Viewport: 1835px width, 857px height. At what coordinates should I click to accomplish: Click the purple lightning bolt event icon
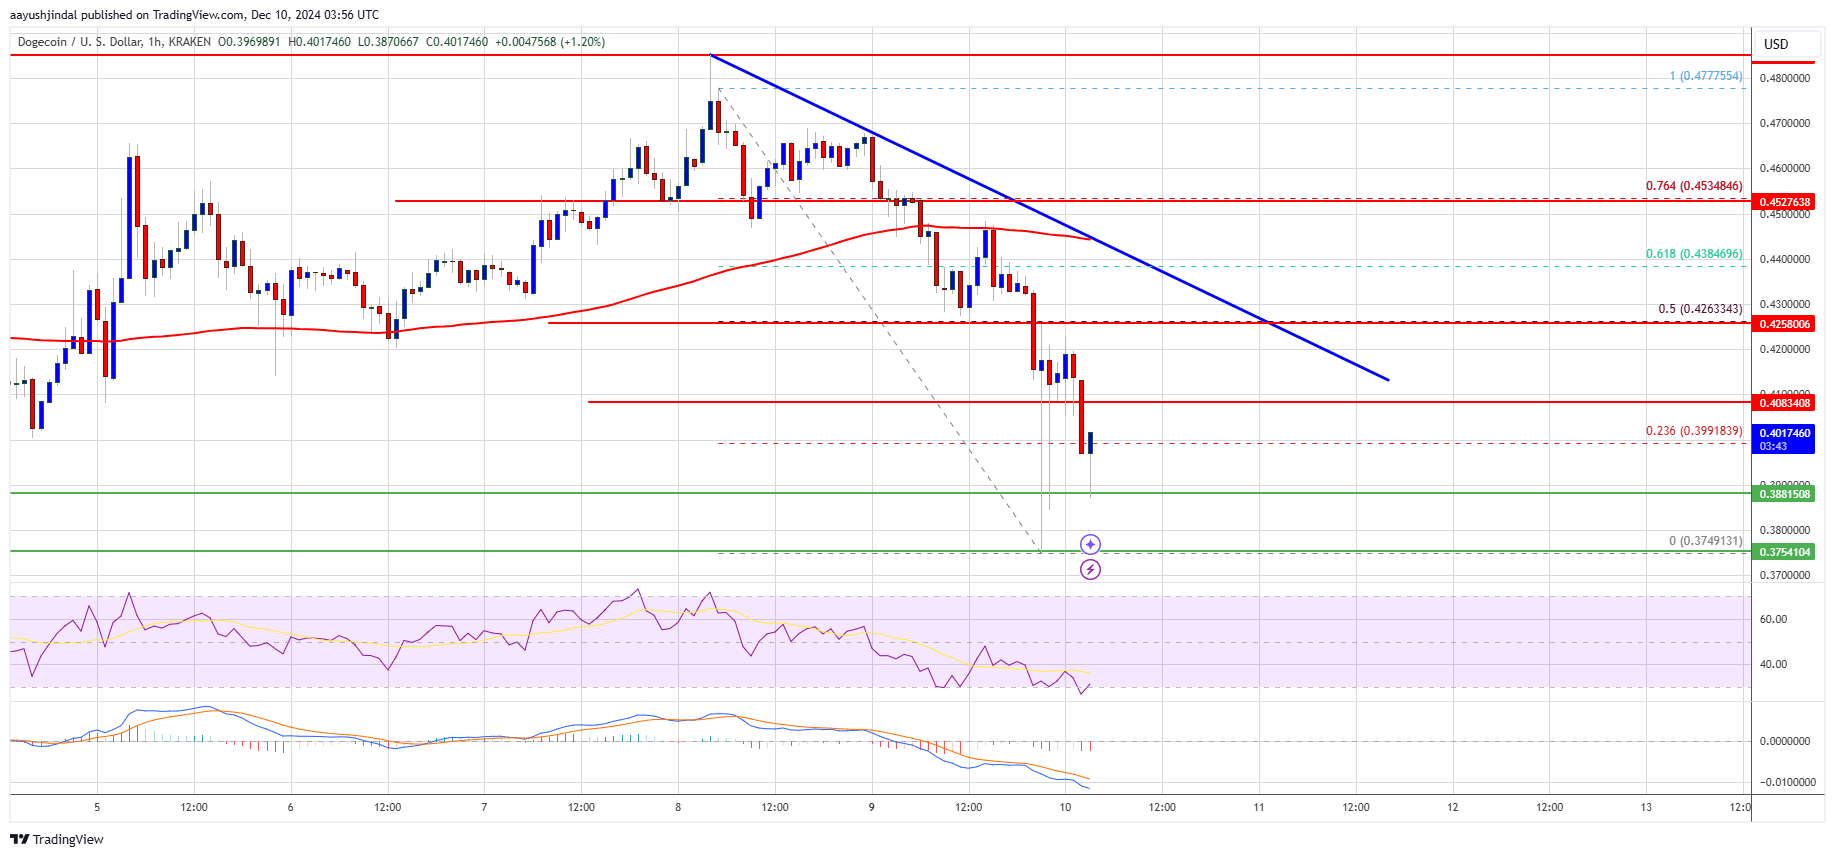pos(1090,570)
